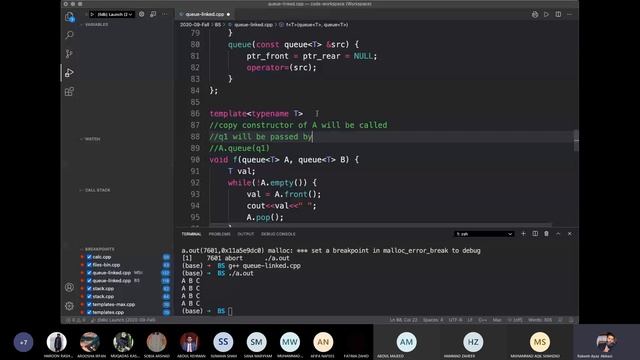
Task: Open debug sidebar more actions ellipsis
Action: pos(165,14)
